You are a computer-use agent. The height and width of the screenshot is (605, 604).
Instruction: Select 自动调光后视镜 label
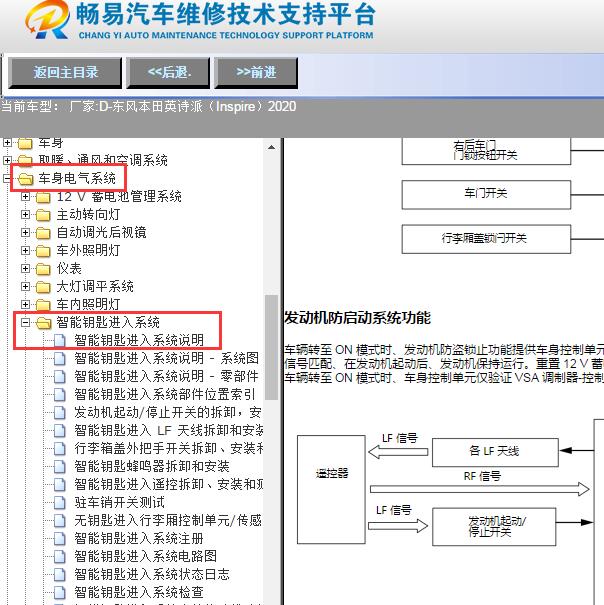[102, 232]
